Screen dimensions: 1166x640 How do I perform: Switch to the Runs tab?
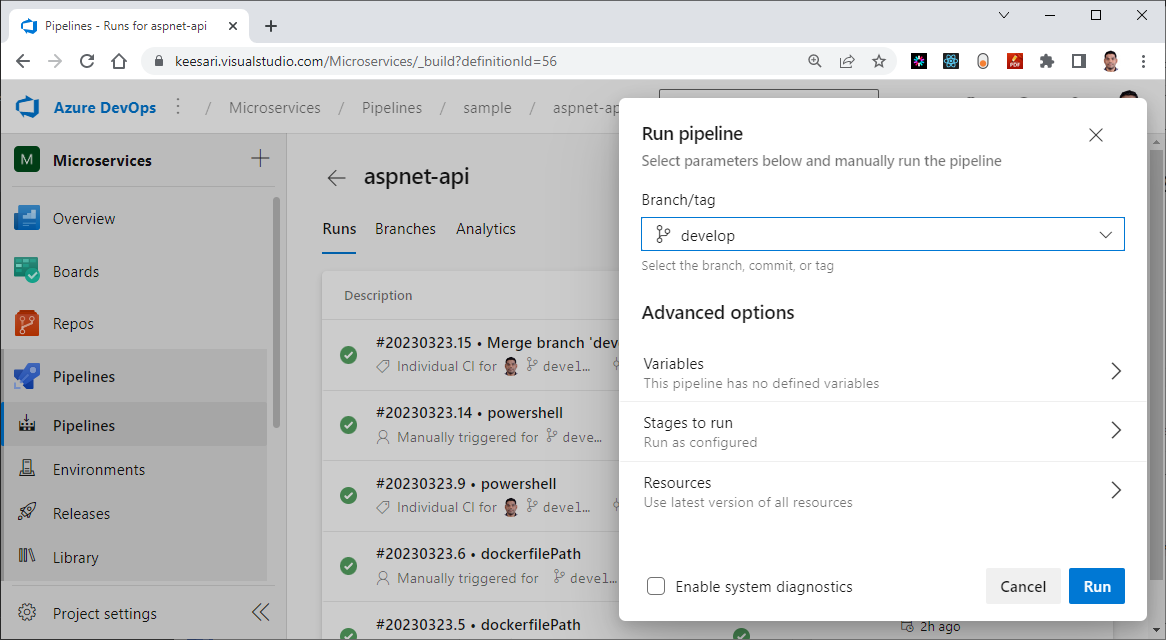(x=339, y=229)
